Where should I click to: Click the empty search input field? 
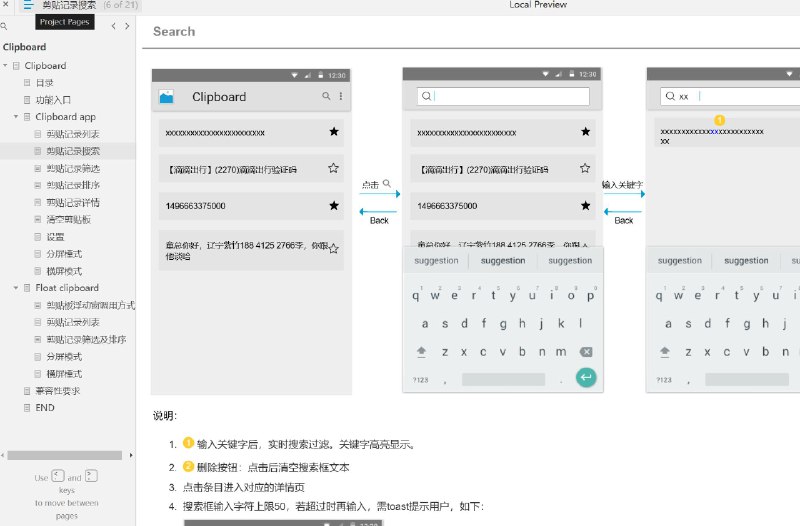click(503, 96)
